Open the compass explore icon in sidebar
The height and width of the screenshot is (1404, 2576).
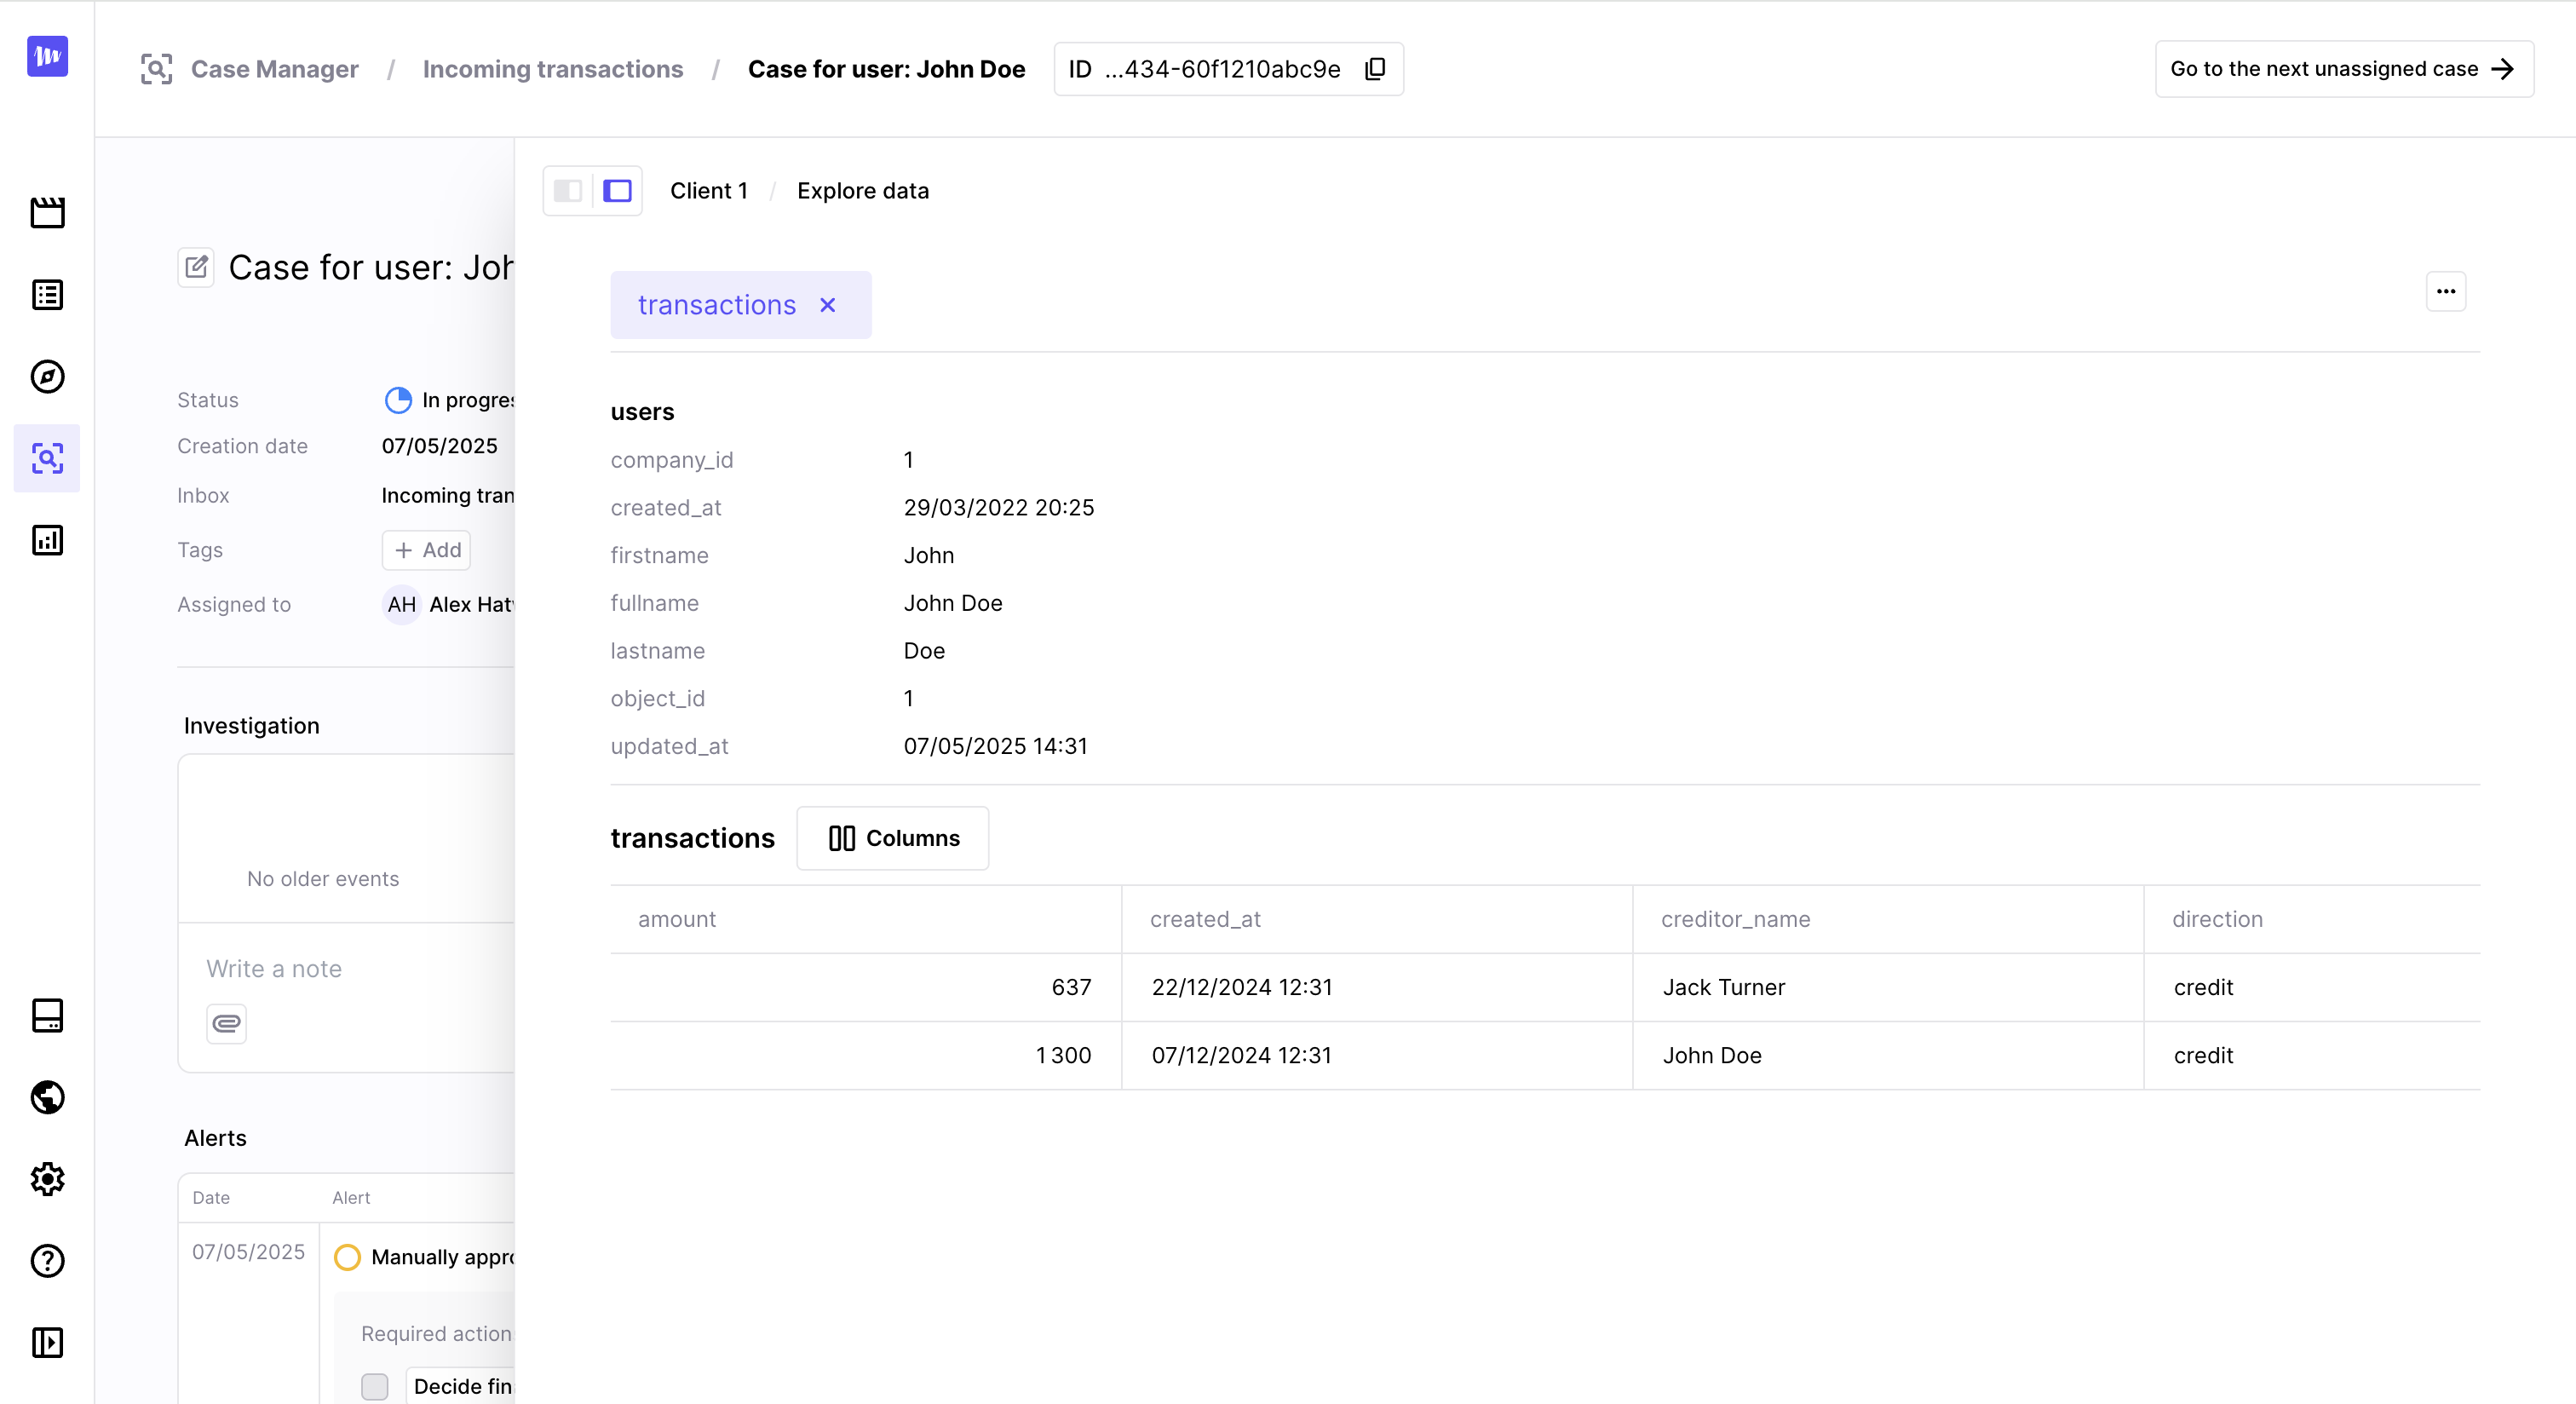[47, 377]
